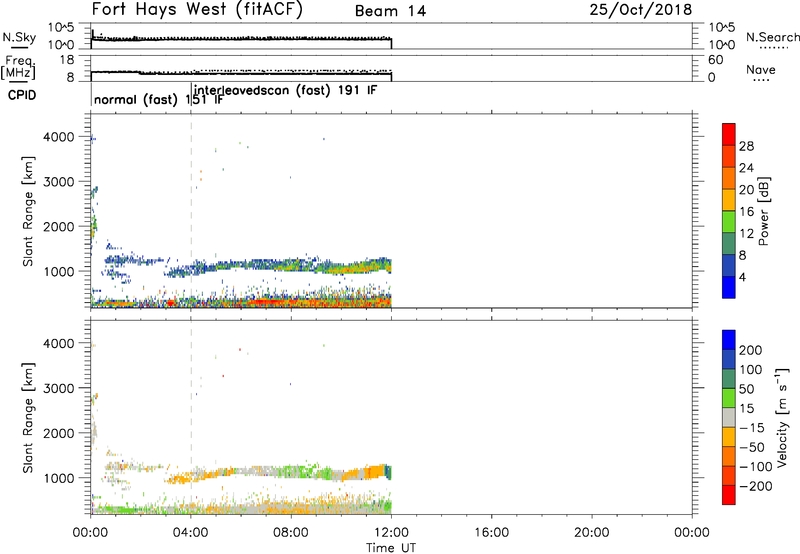The height and width of the screenshot is (554, 800).
Task: Click the '28' label on Power color bar
Action: pos(746,146)
